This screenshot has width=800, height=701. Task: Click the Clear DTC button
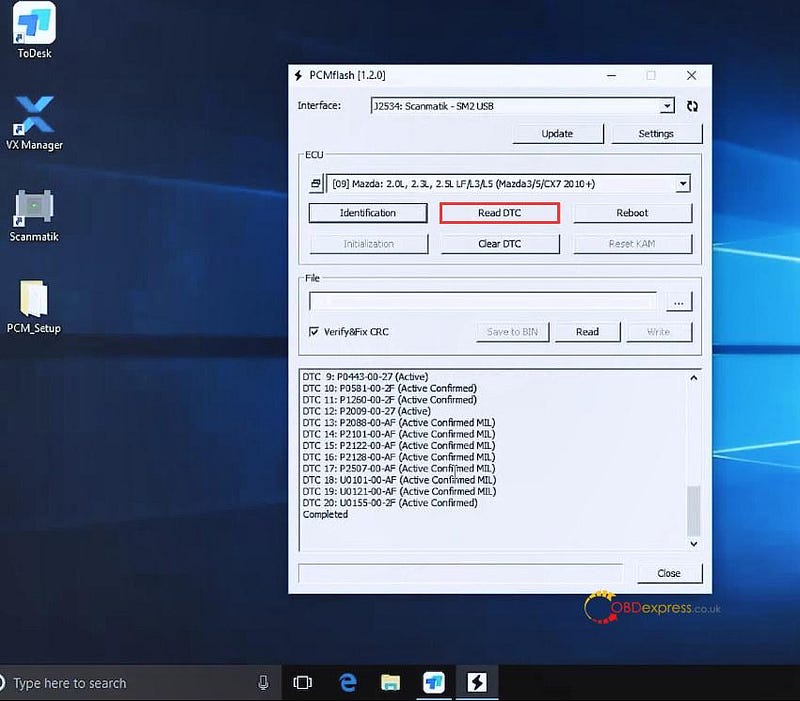(x=499, y=244)
